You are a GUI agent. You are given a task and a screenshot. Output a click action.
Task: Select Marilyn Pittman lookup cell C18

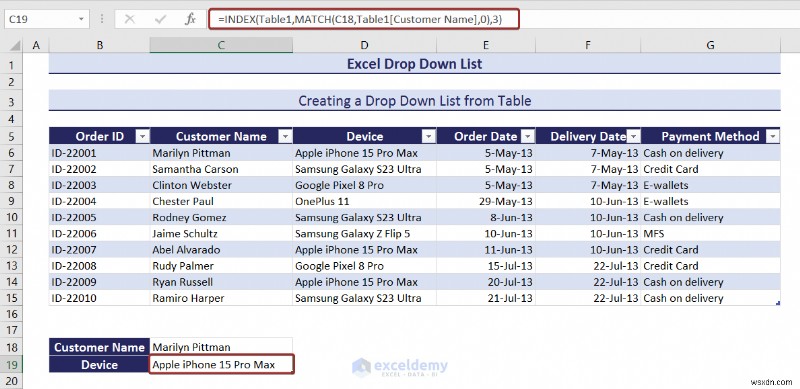(x=221, y=347)
